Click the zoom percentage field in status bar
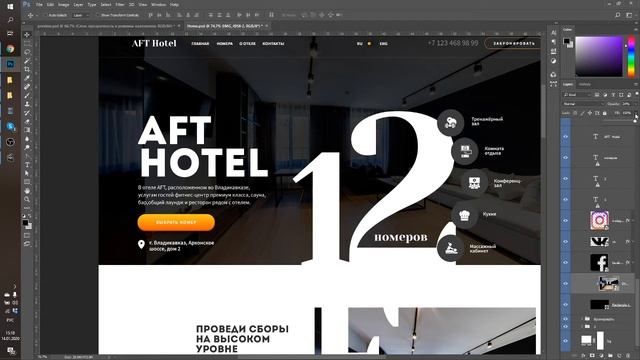 tap(42, 357)
